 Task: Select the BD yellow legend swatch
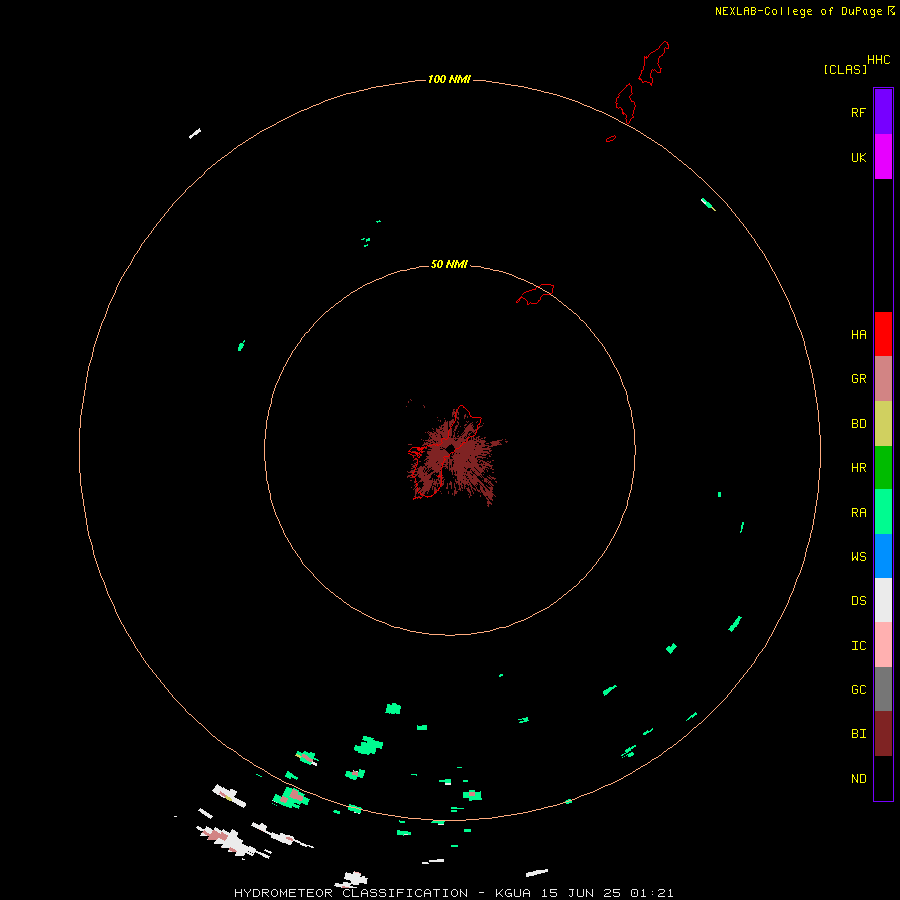point(883,424)
